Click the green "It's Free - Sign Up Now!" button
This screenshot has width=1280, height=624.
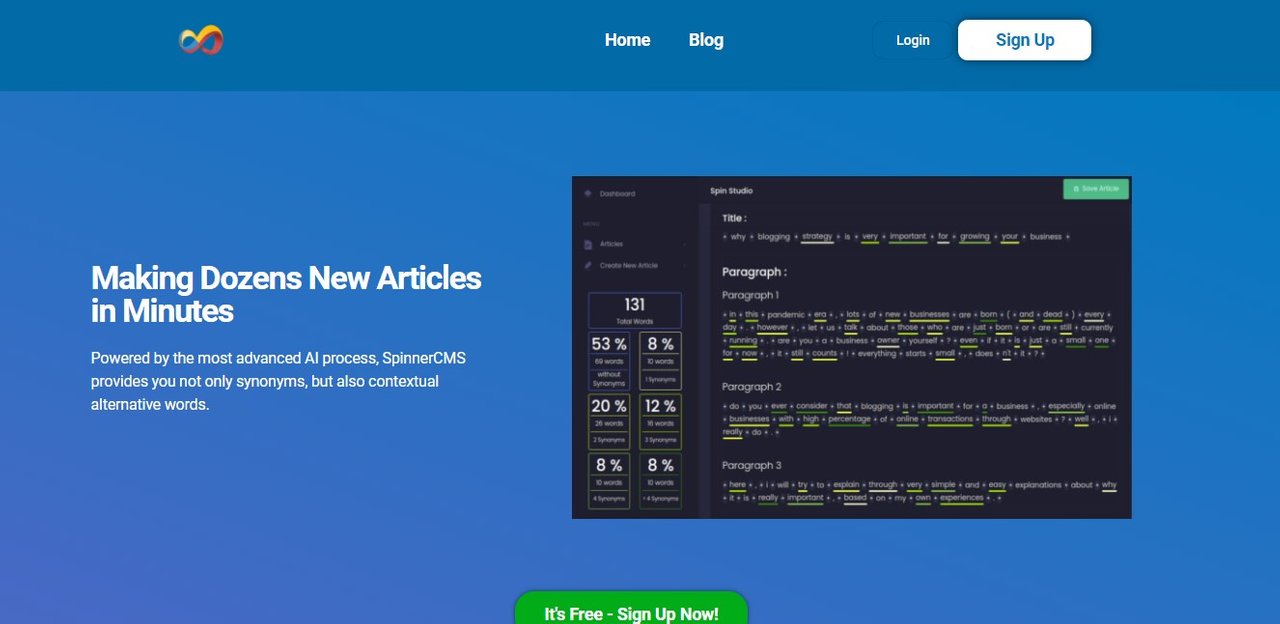pos(631,608)
